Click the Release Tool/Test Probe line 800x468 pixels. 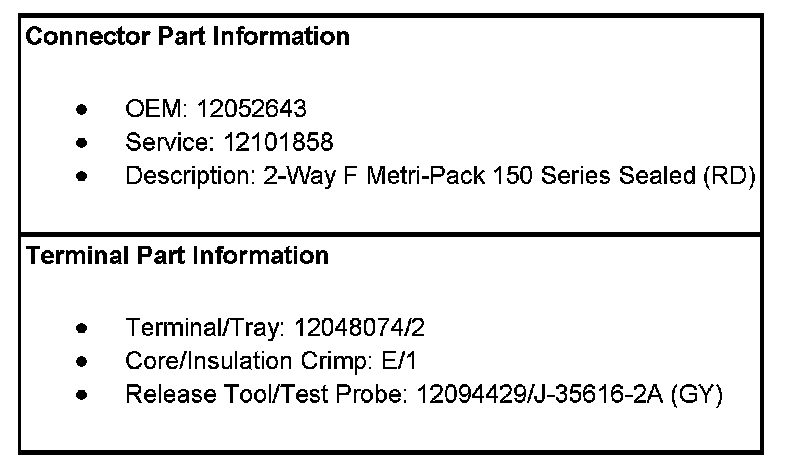tap(424, 395)
